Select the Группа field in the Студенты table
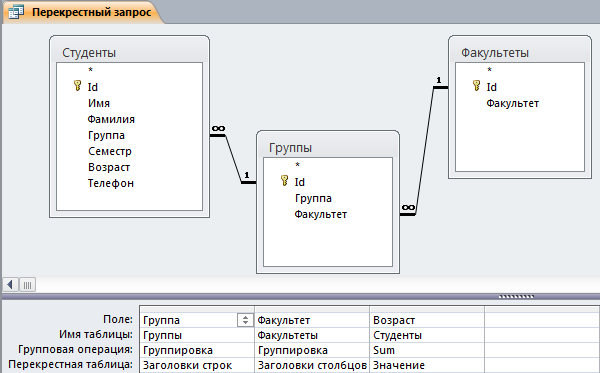Image resolution: width=600 pixels, height=373 pixels. 106,135
